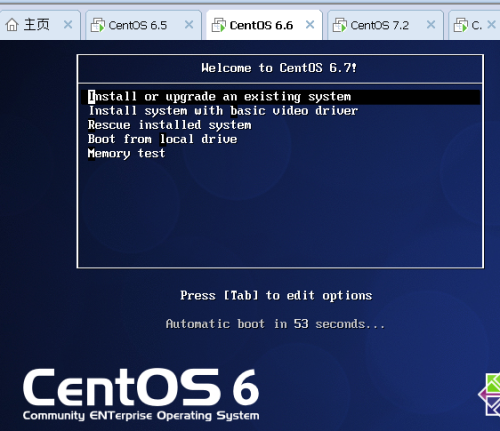
Task: Click Community ENTerprise Operating System tagline
Action: point(141,416)
